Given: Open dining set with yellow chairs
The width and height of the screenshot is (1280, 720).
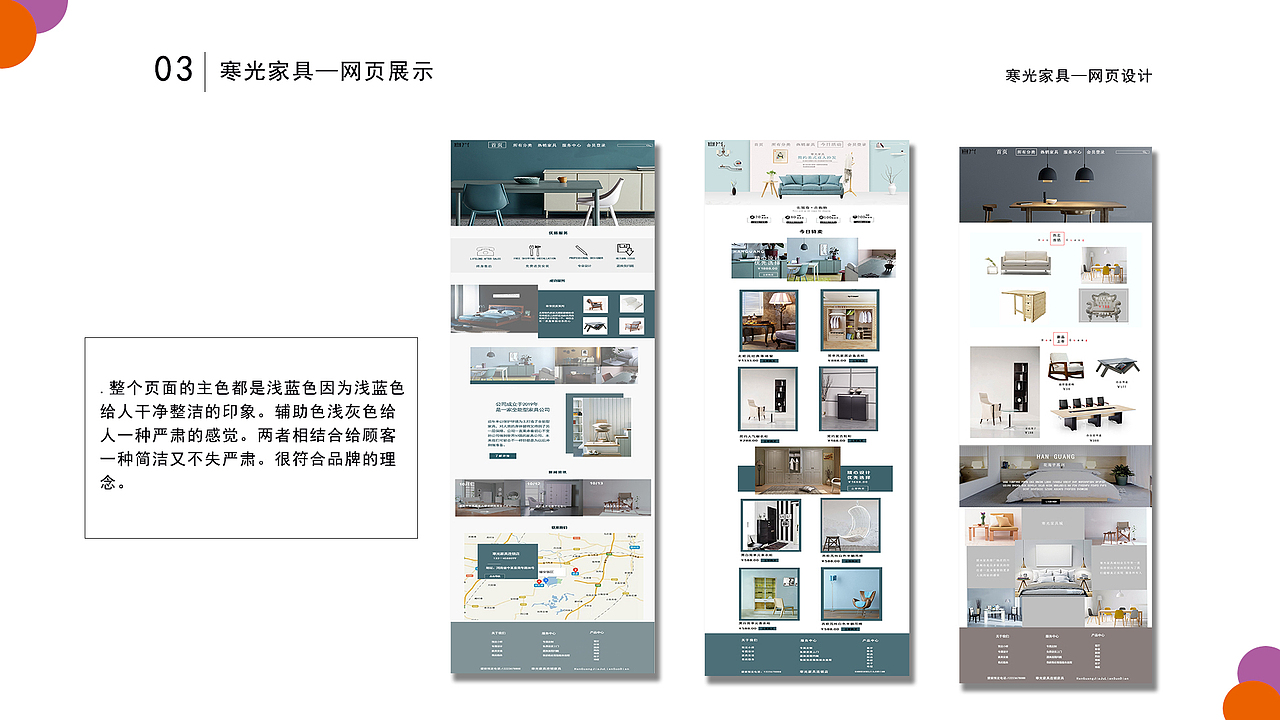Looking at the screenshot, I should 1104,266.
